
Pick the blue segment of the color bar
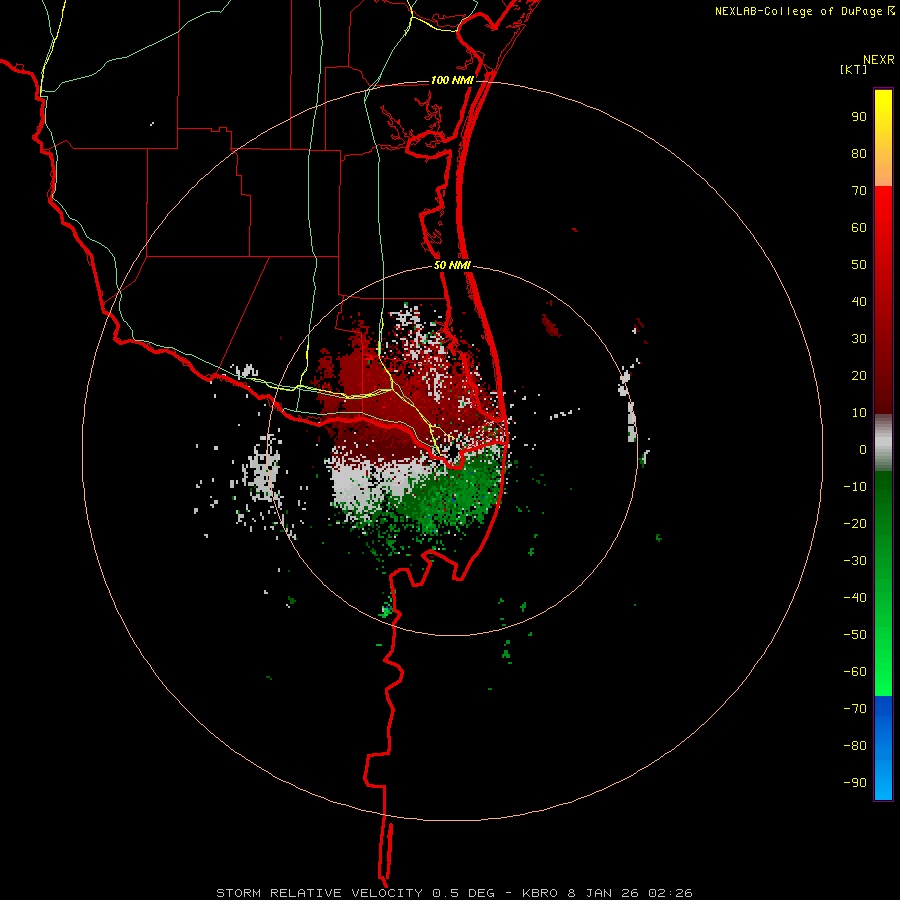883,748
